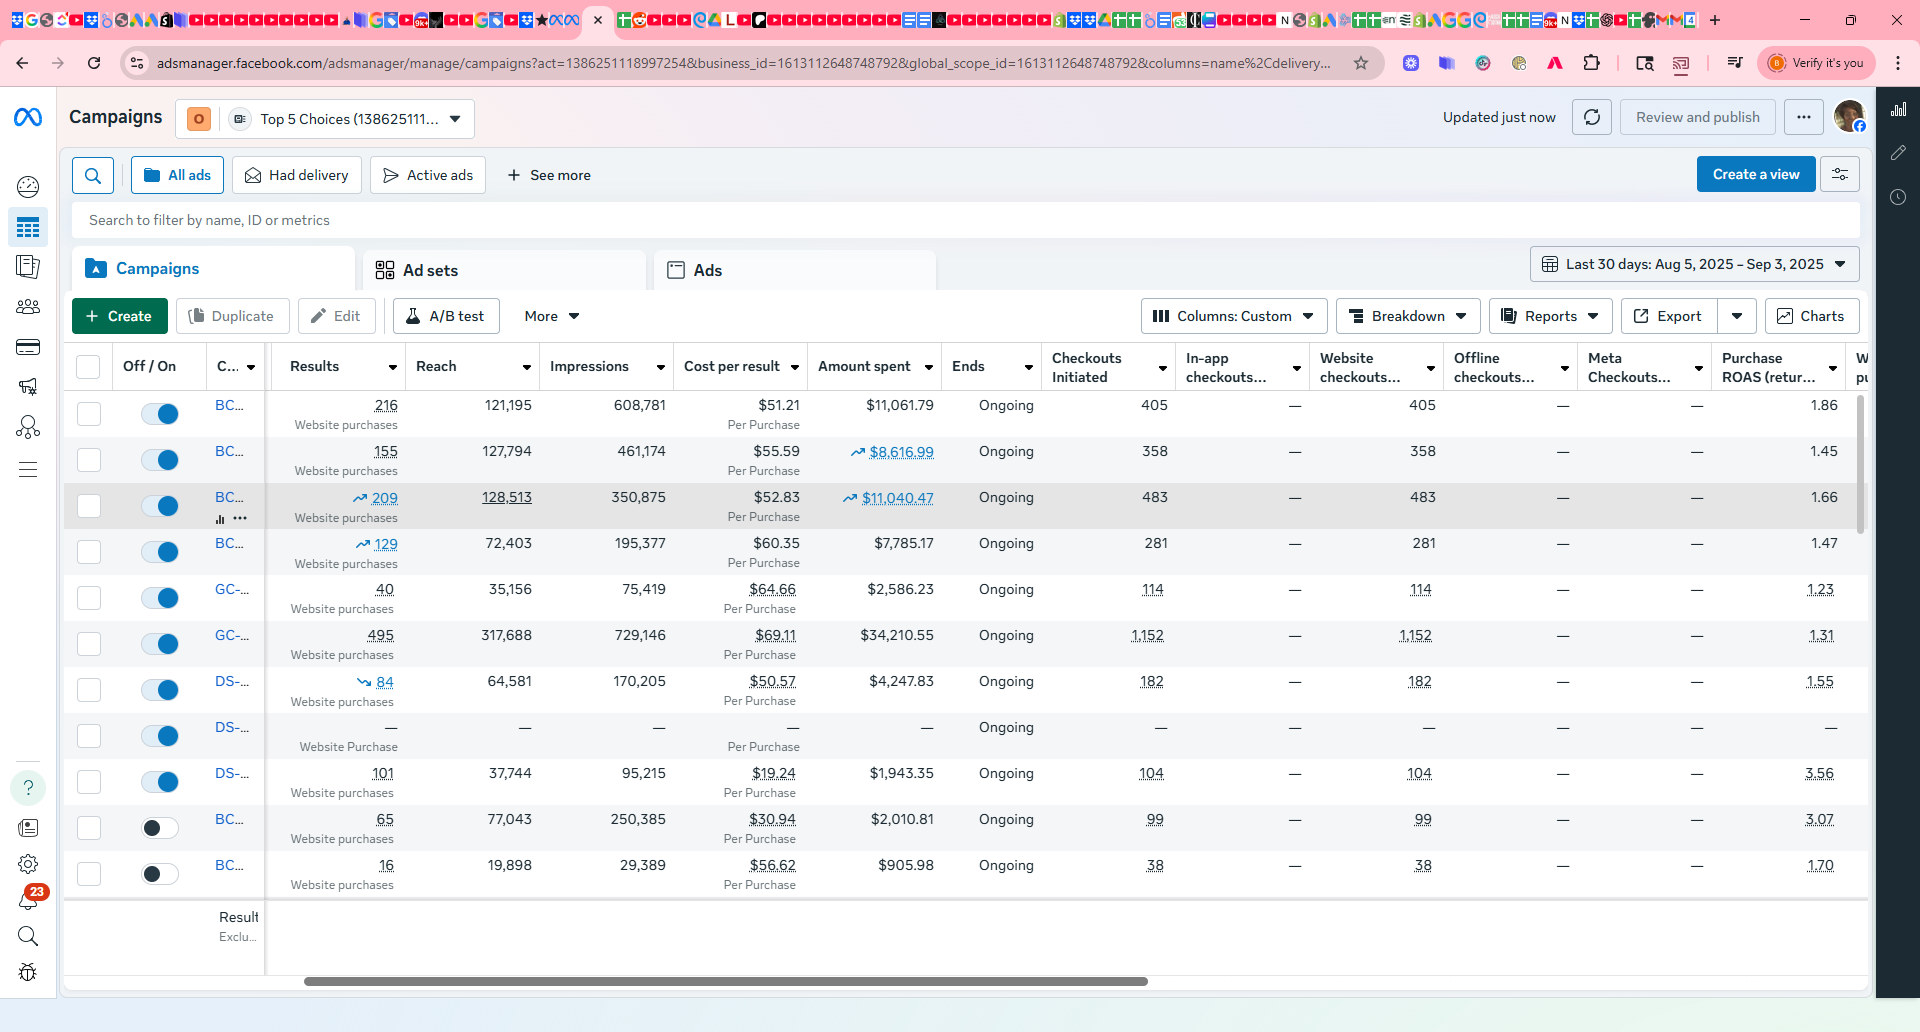
Task: Open the help question mark icon
Action: point(28,788)
